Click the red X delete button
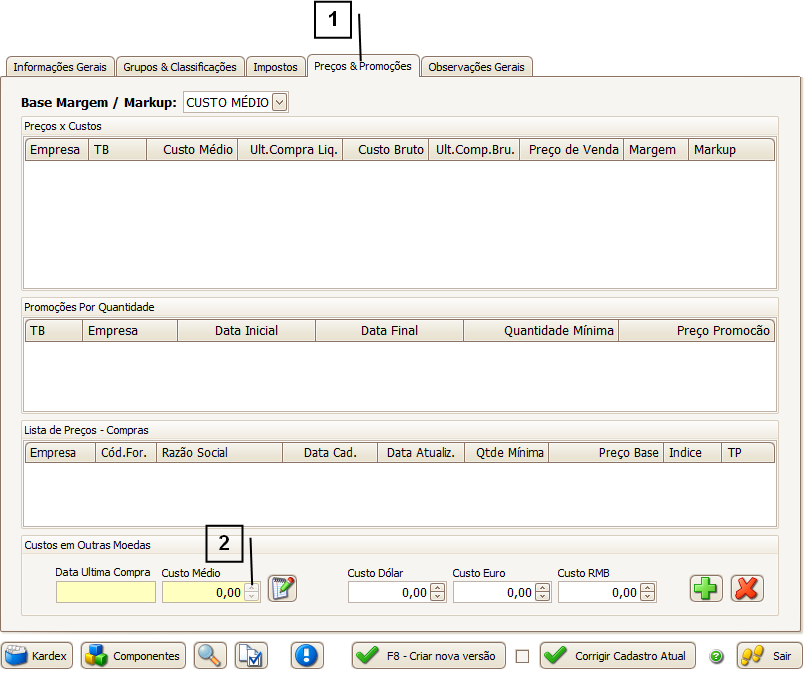Viewport: 808px width, 679px height. [746, 588]
